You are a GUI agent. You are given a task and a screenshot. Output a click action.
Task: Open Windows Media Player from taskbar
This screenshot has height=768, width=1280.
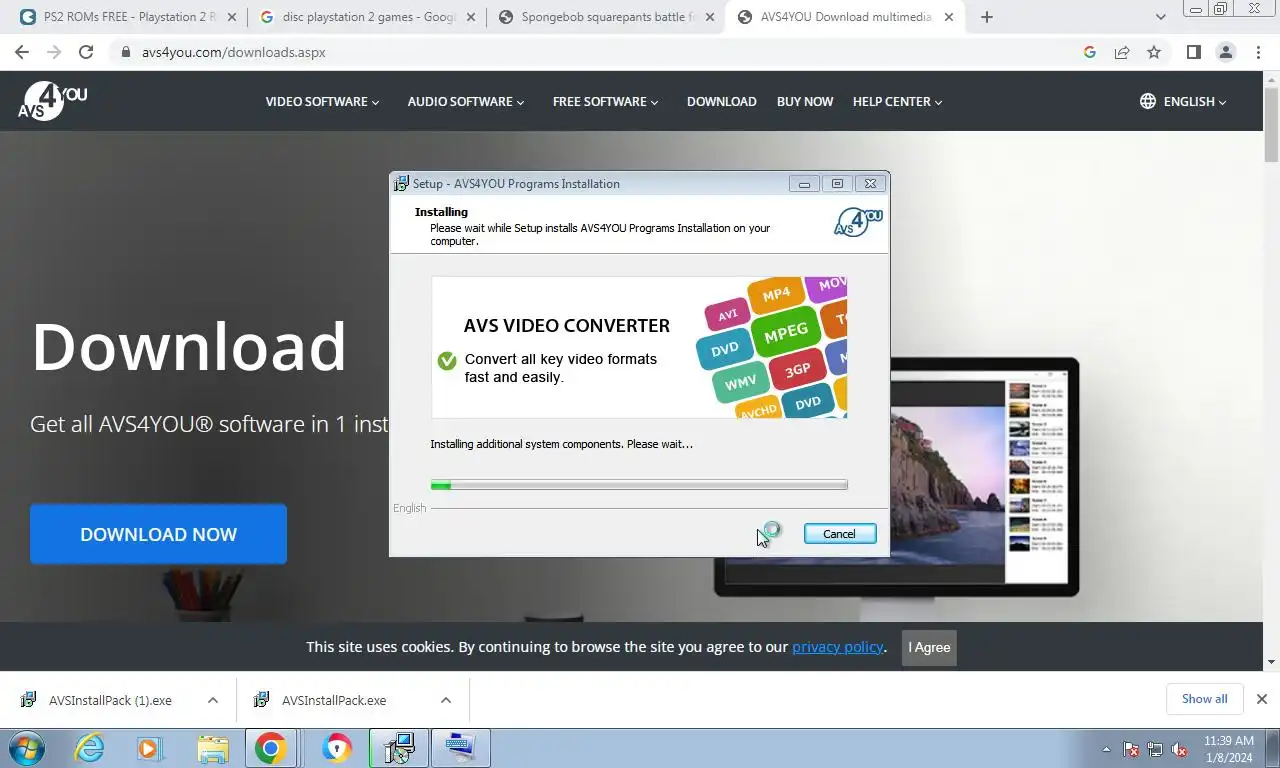pyautogui.click(x=149, y=748)
